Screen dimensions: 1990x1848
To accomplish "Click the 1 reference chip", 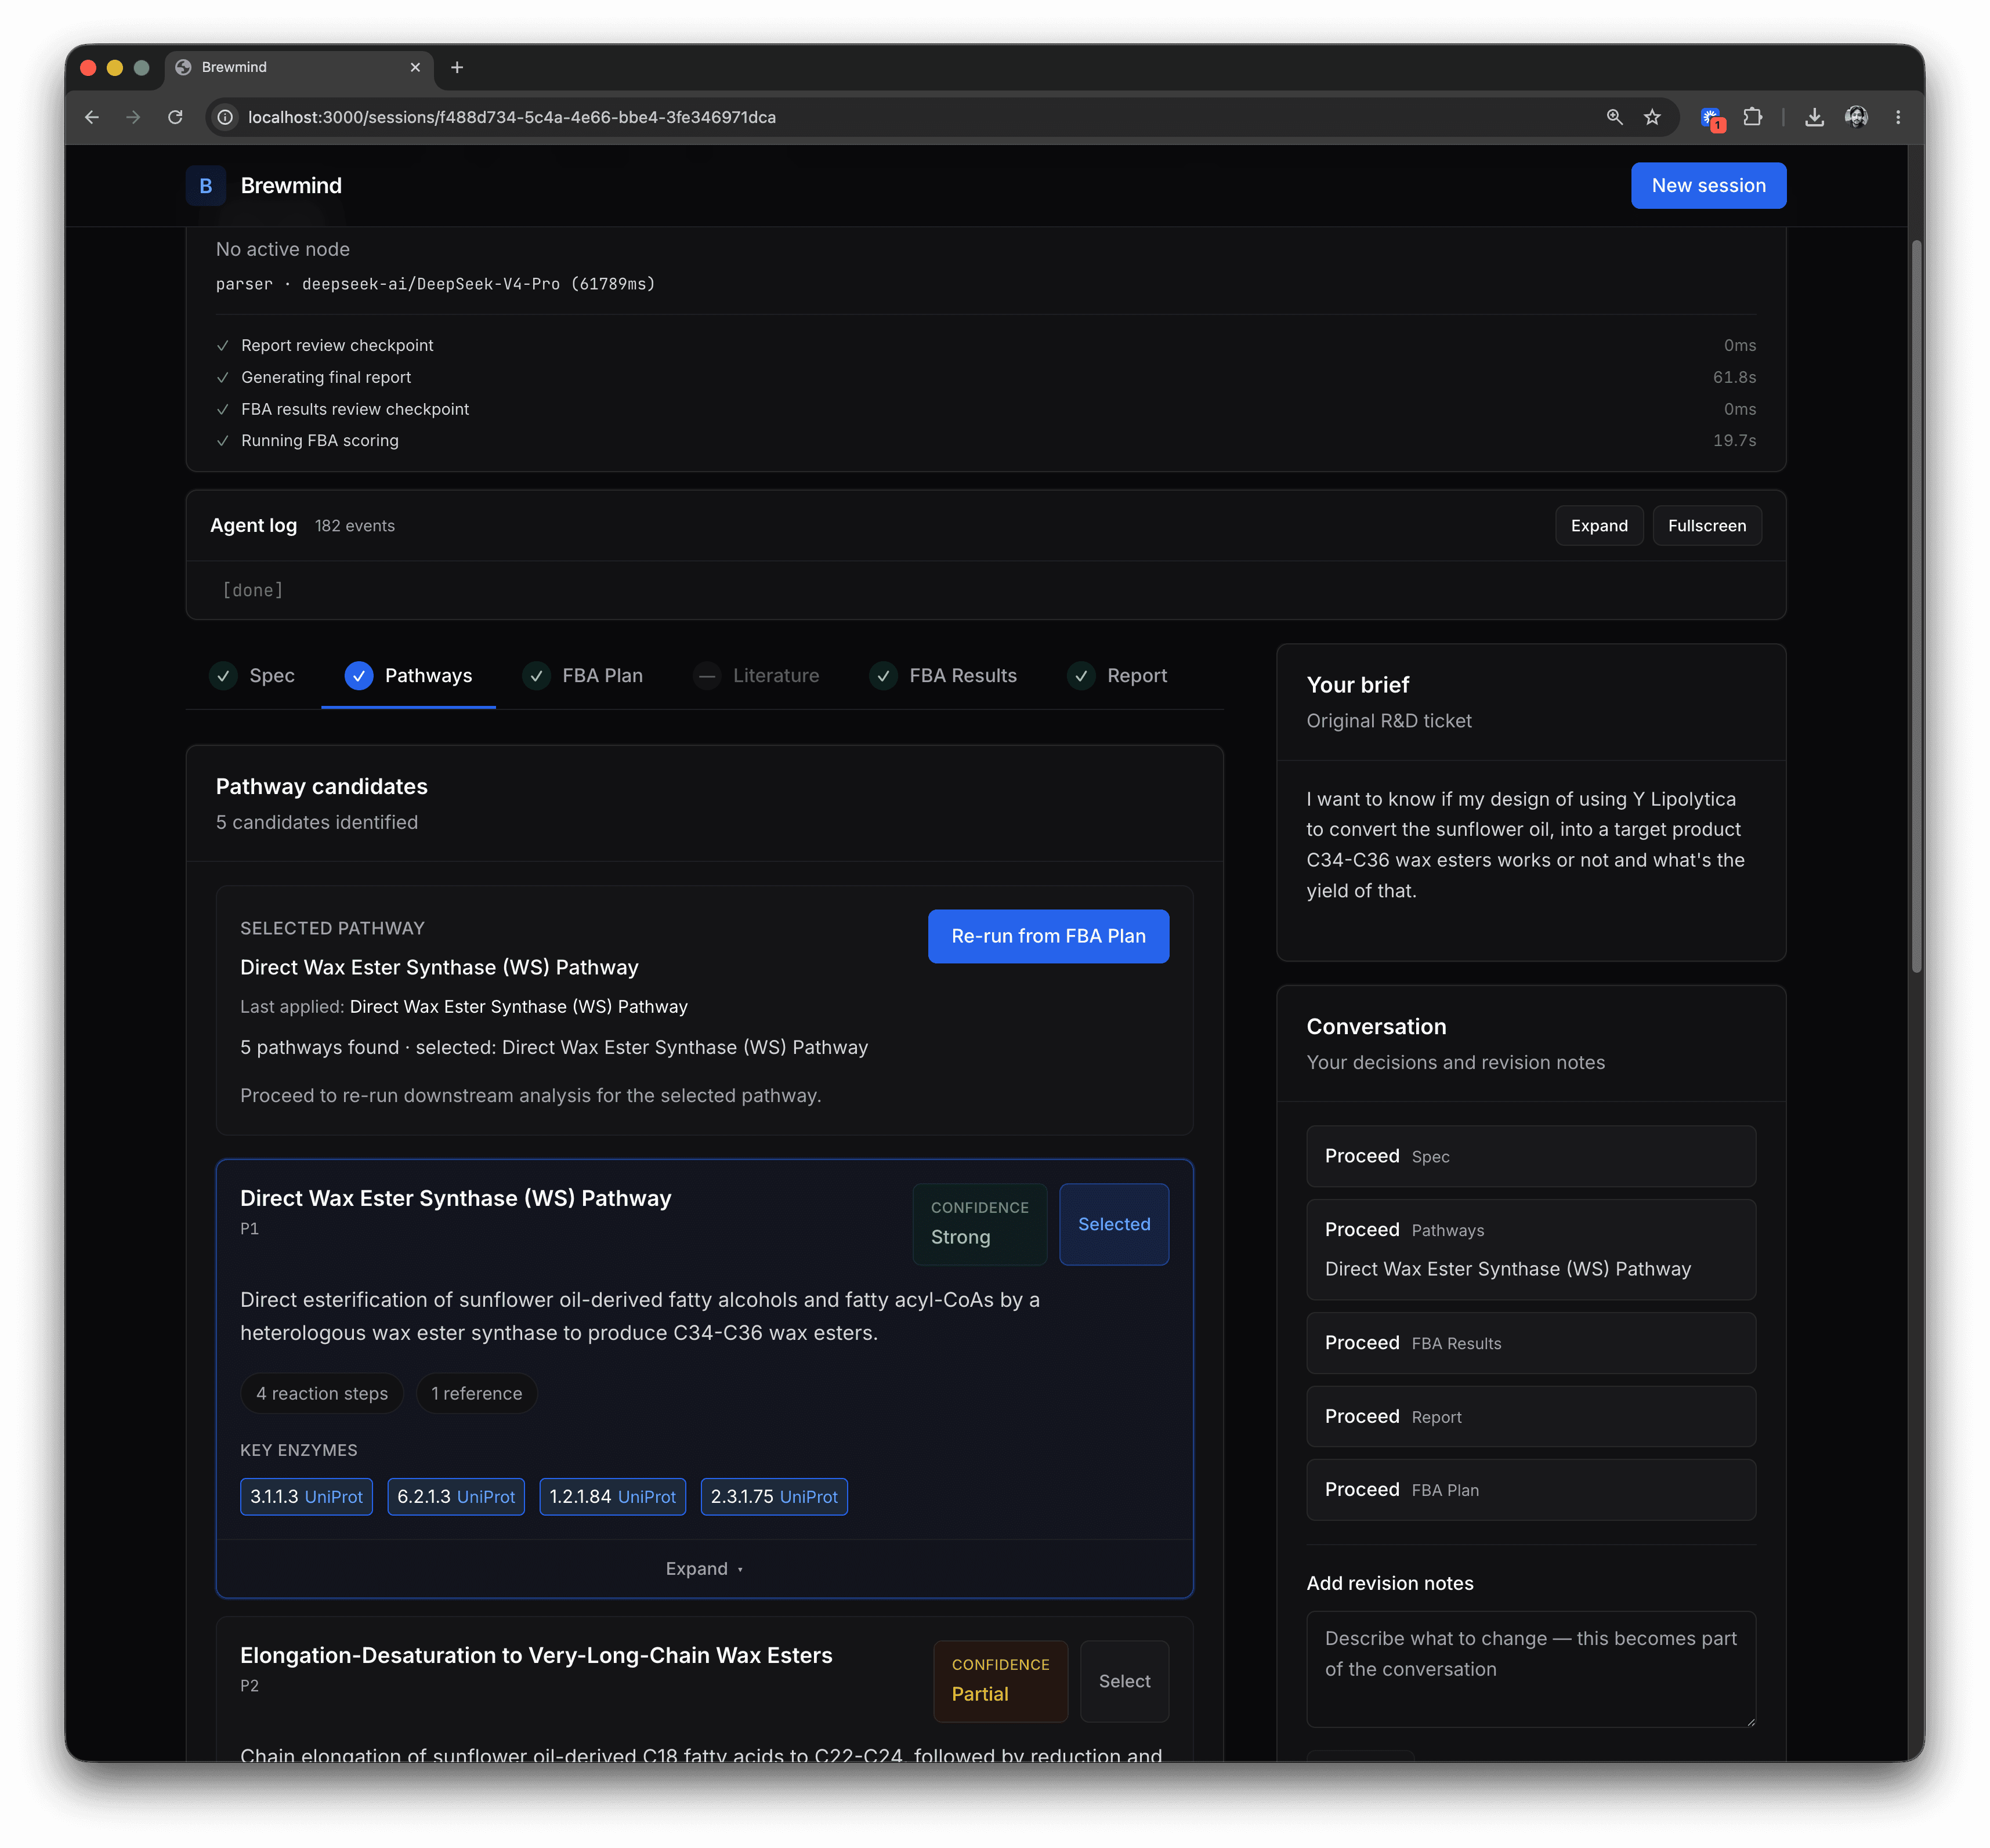I will tap(476, 1393).
